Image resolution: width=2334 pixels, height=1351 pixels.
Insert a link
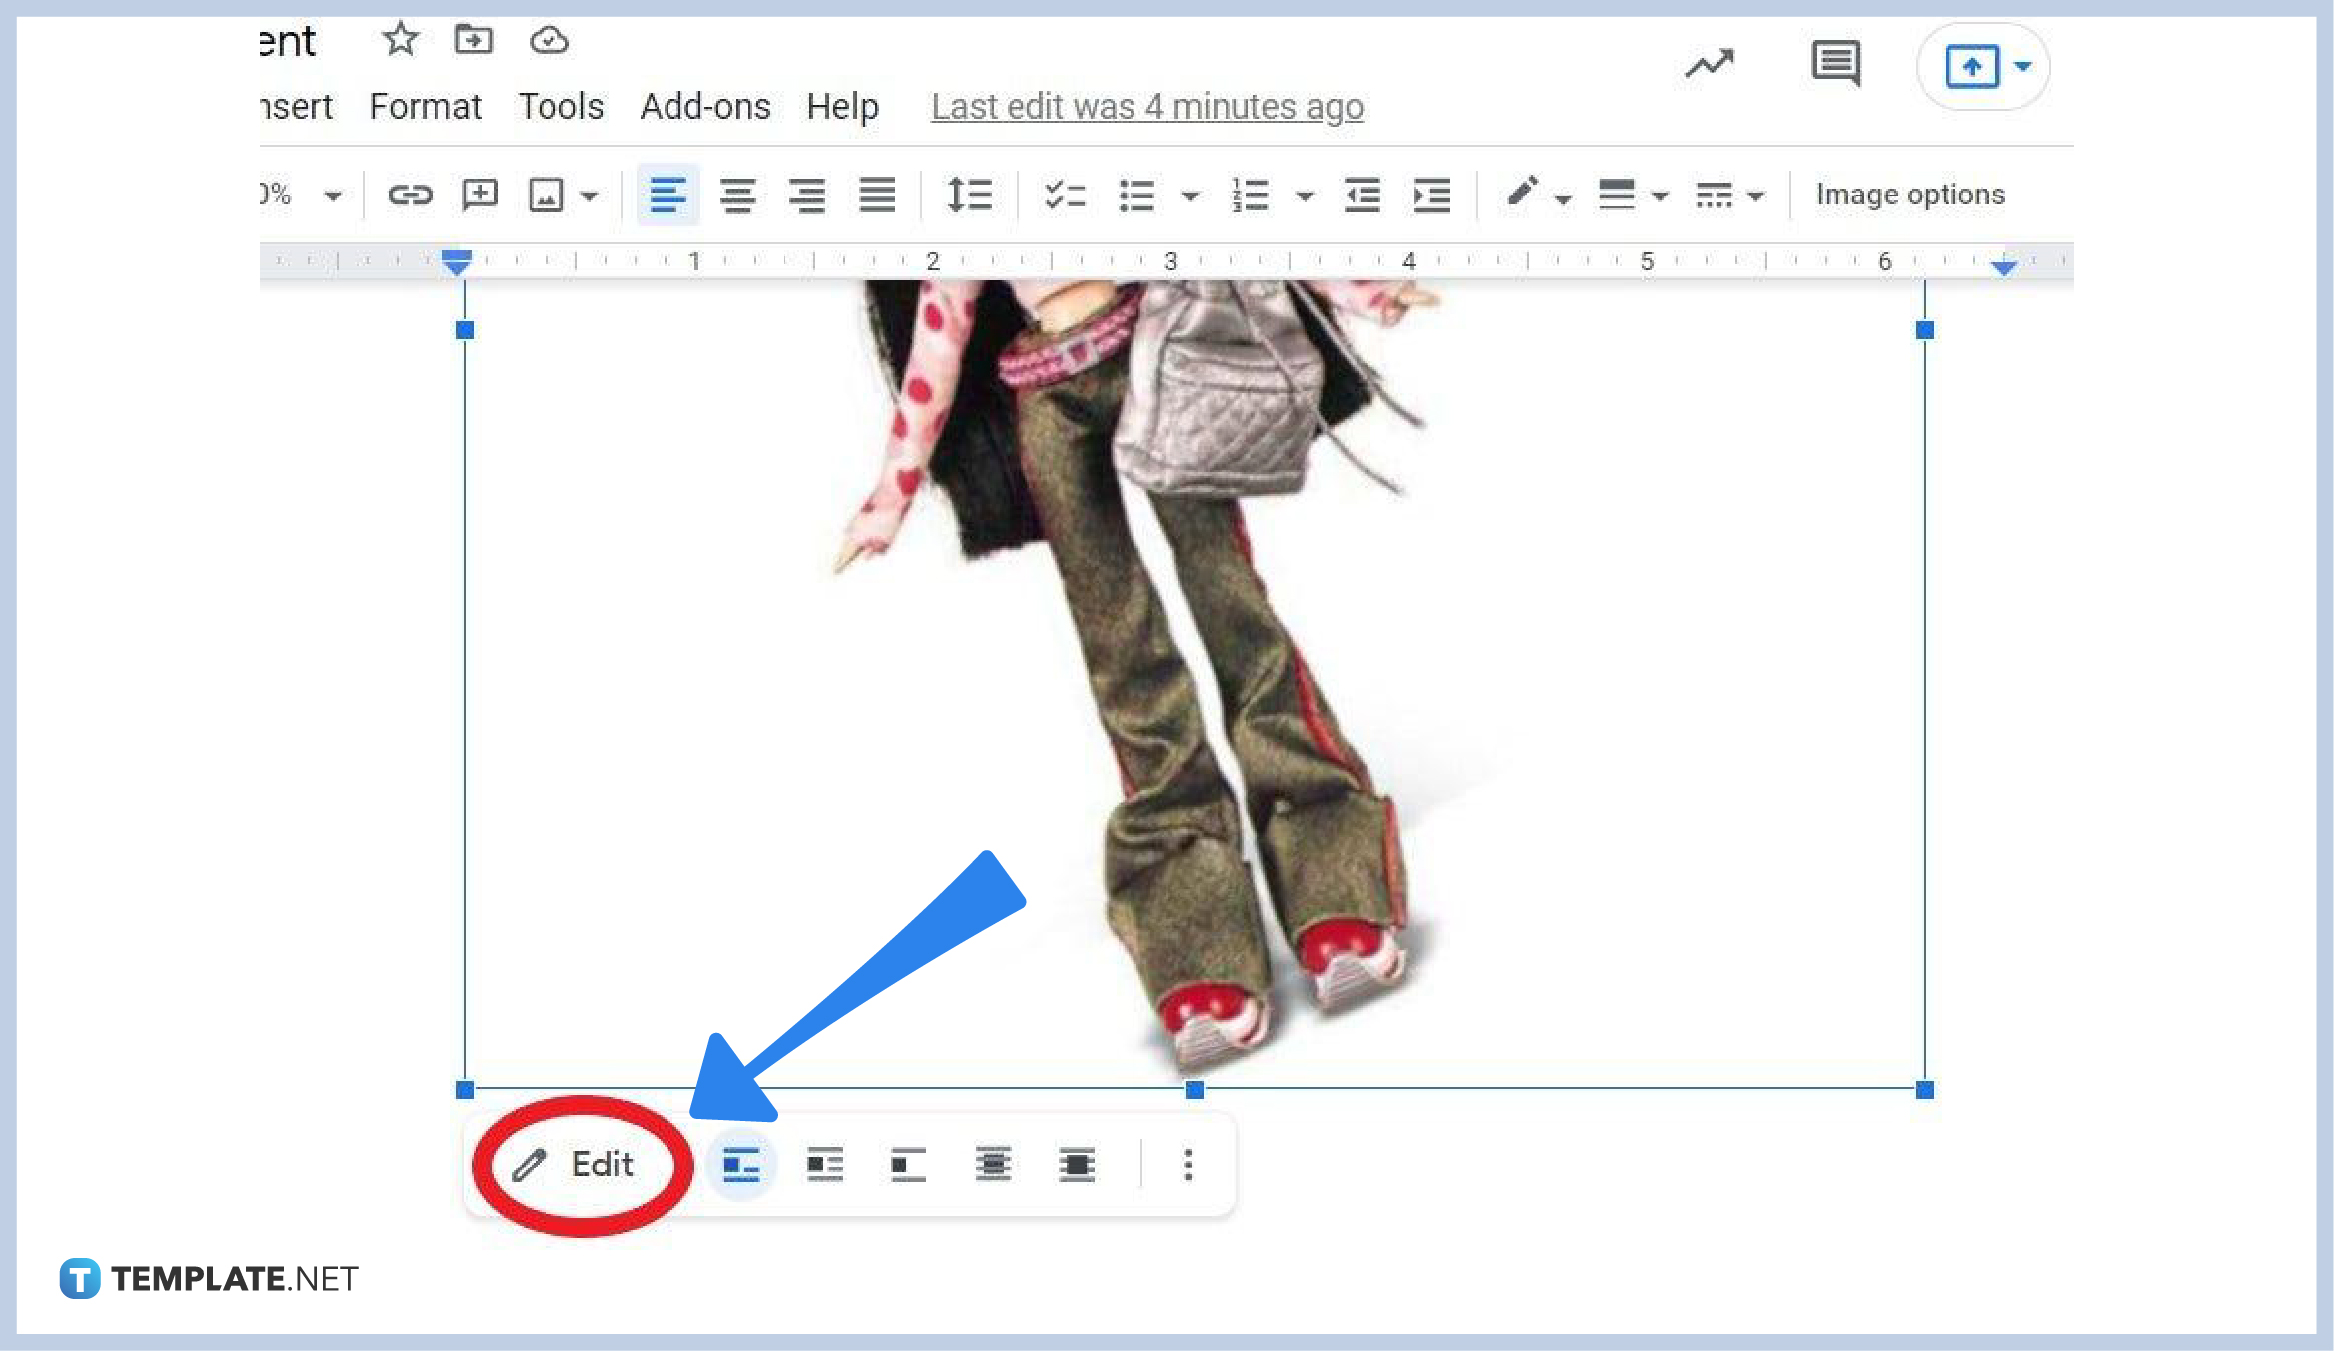click(x=410, y=195)
